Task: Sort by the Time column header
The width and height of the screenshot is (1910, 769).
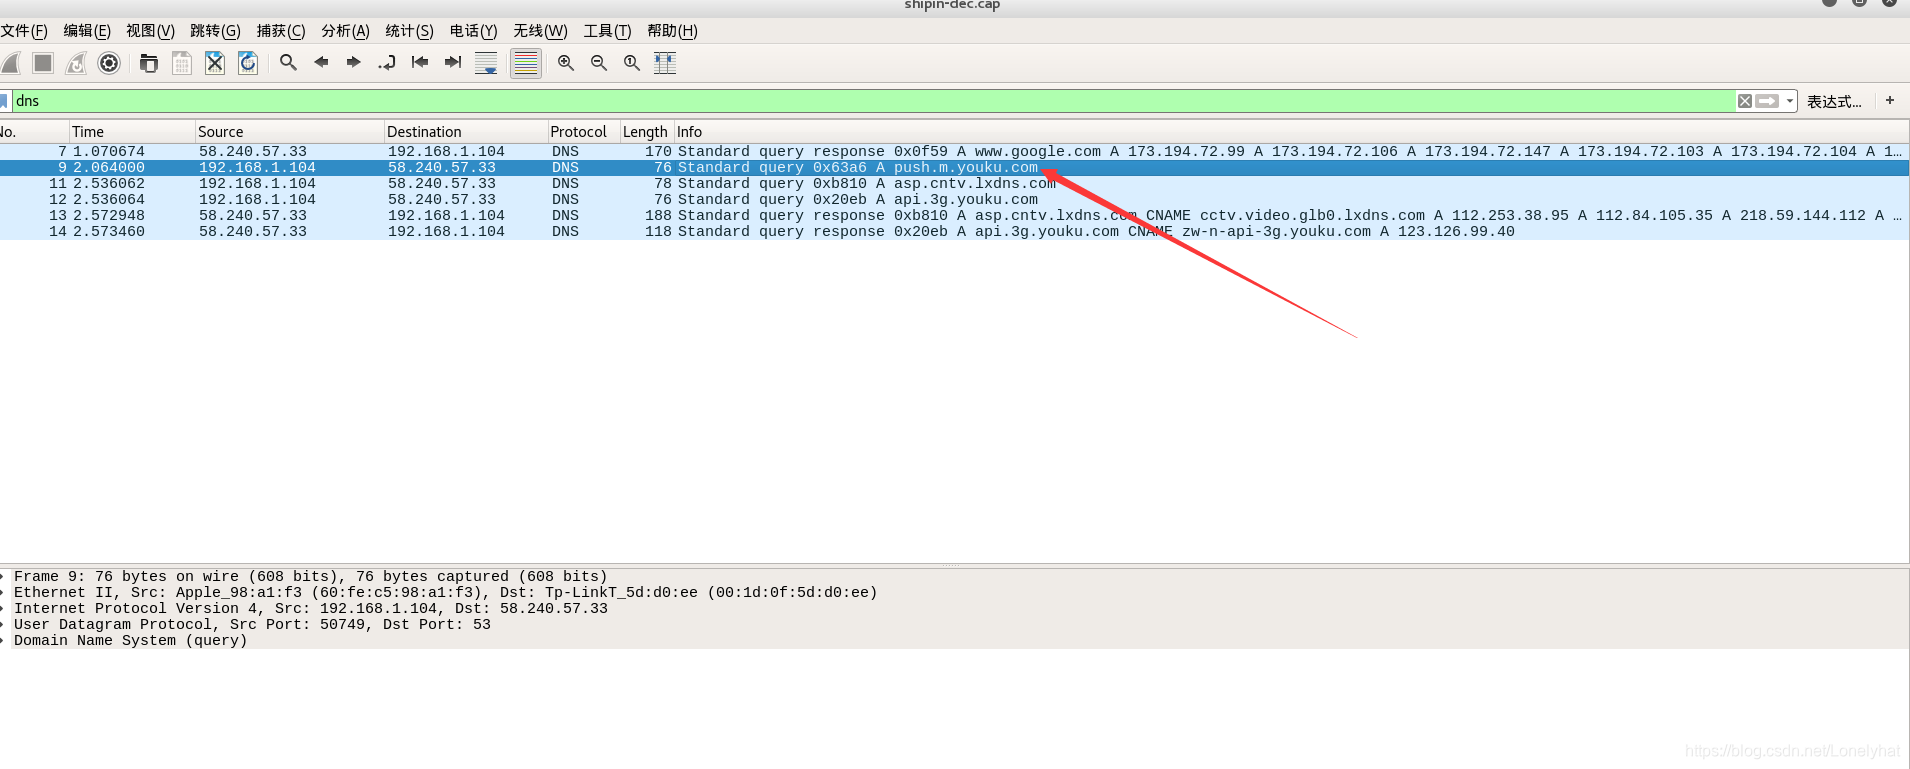Action: point(131,132)
